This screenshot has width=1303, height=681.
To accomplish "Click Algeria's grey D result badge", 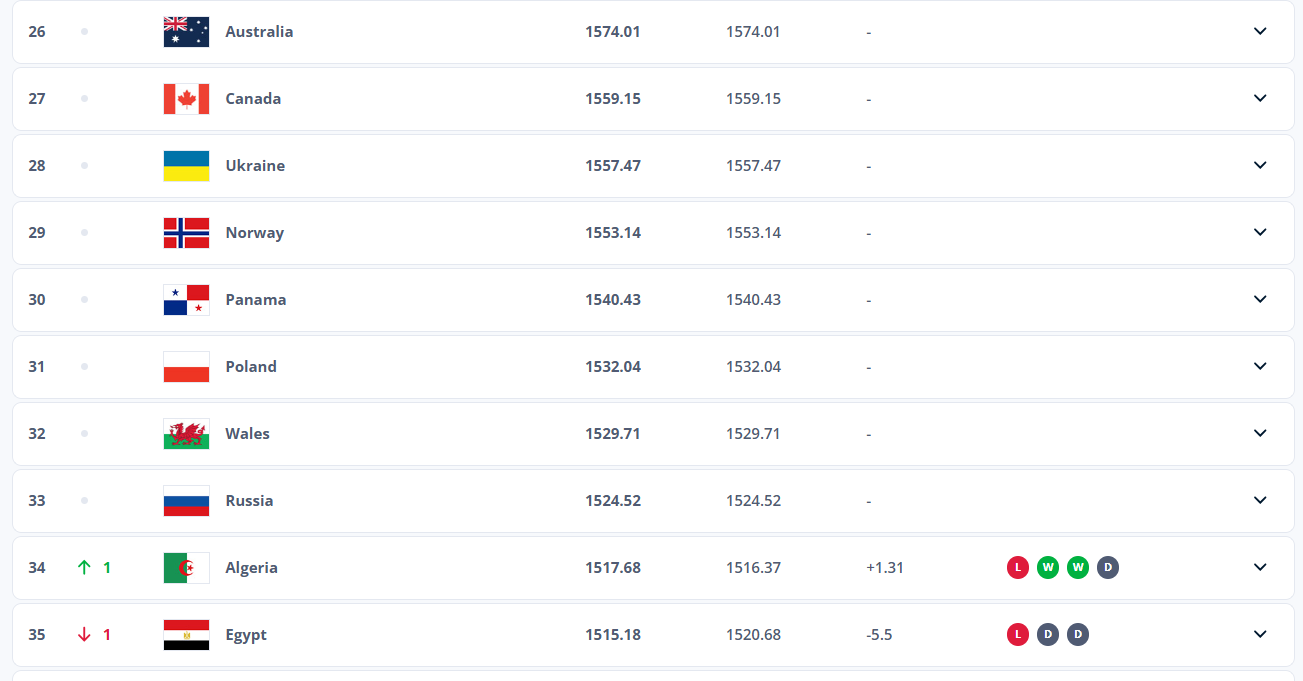I will [x=1108, y=568].
